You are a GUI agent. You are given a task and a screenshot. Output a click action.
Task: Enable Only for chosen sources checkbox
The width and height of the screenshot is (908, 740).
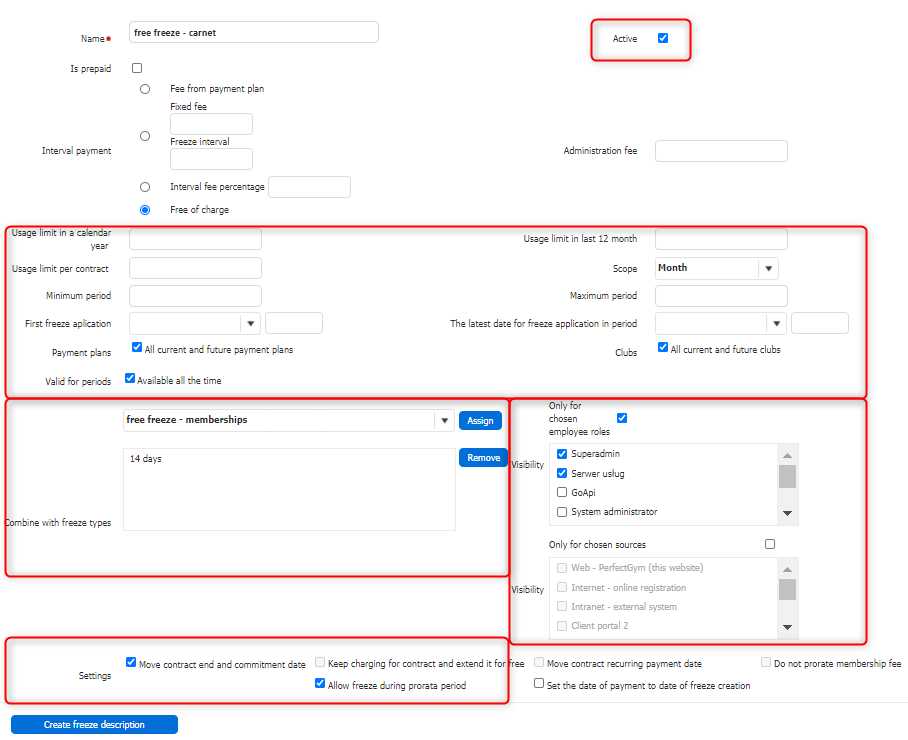[769, 544]
